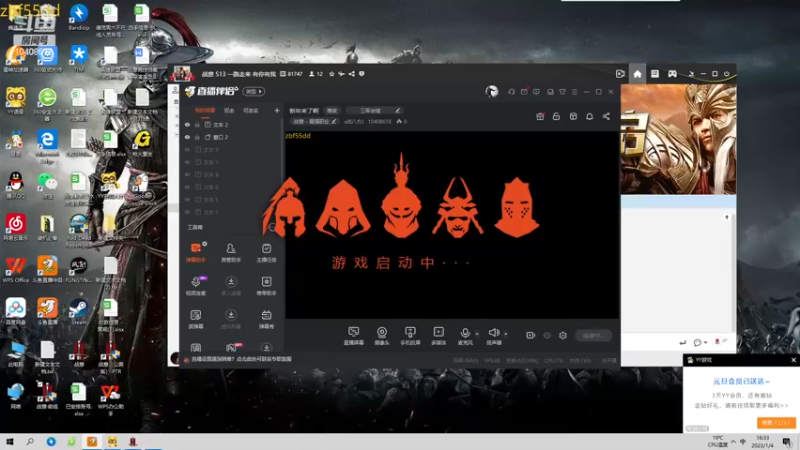800x450 pixels.
Task: Open the 房管助手 tool
Action: pos(231,252)
